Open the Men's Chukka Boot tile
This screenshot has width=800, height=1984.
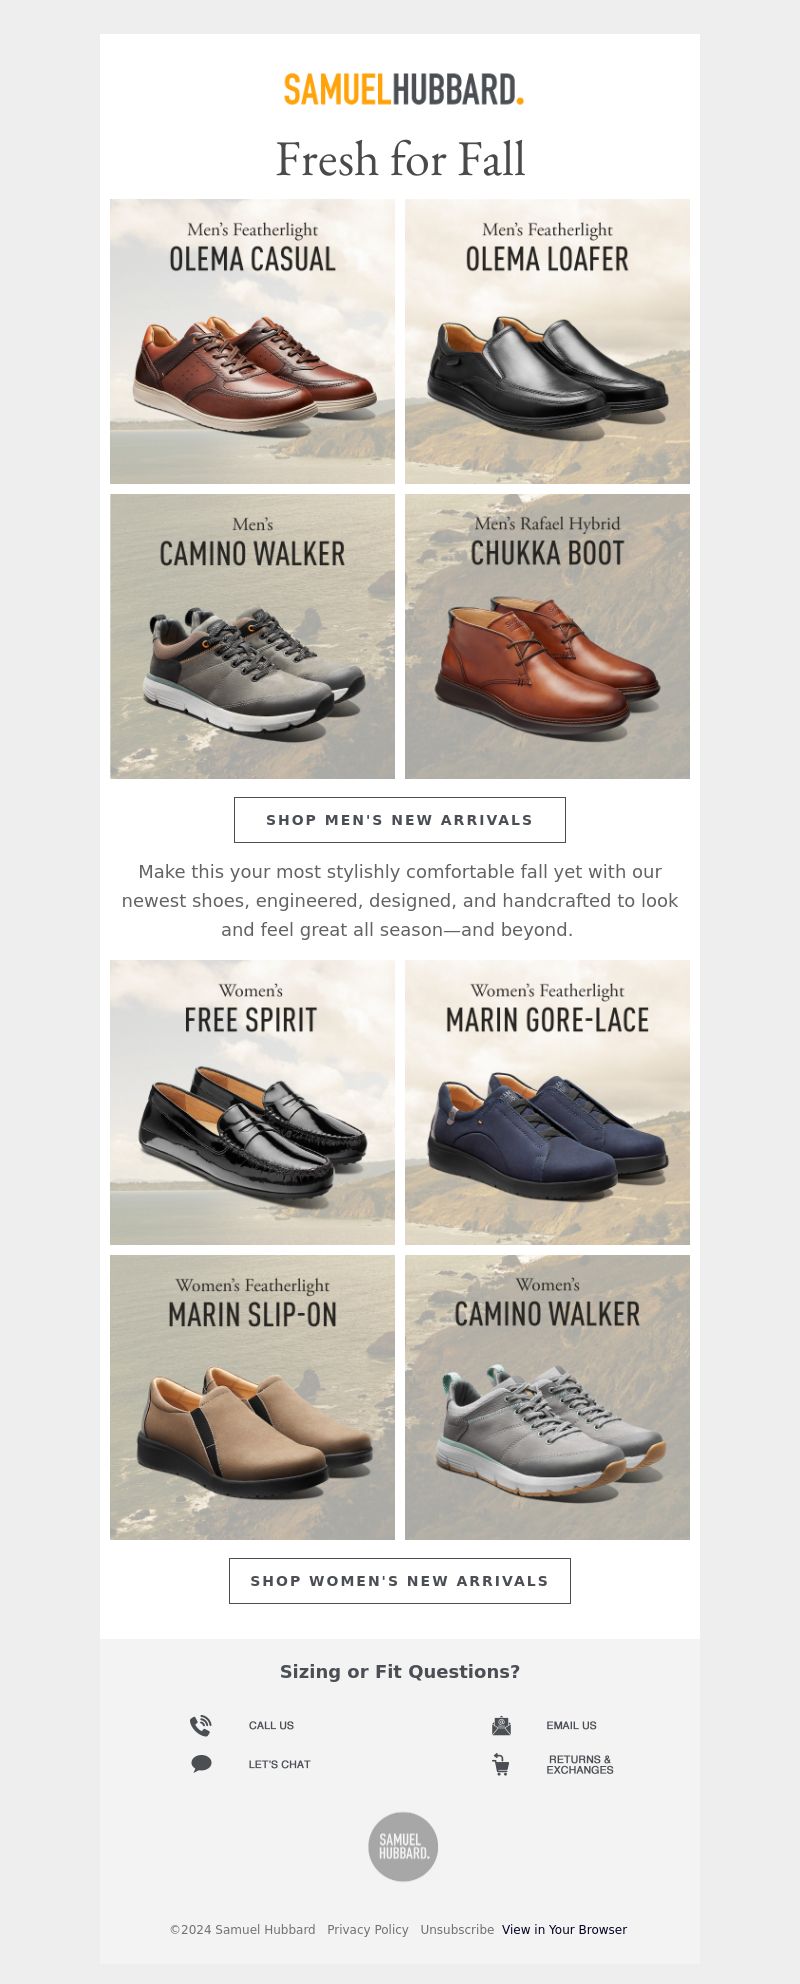[547, 636]
